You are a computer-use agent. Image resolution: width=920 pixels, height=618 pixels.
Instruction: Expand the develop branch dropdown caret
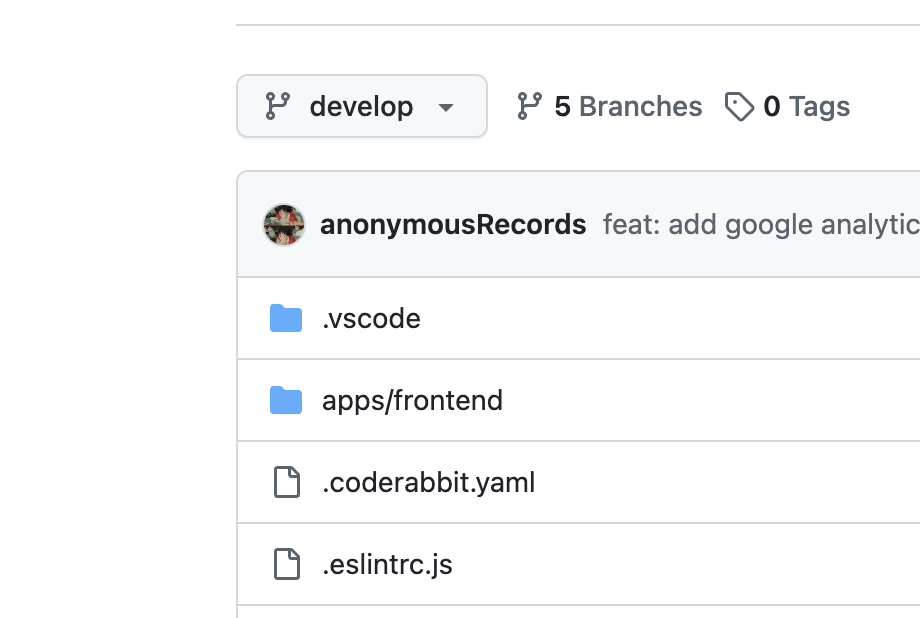446,107
